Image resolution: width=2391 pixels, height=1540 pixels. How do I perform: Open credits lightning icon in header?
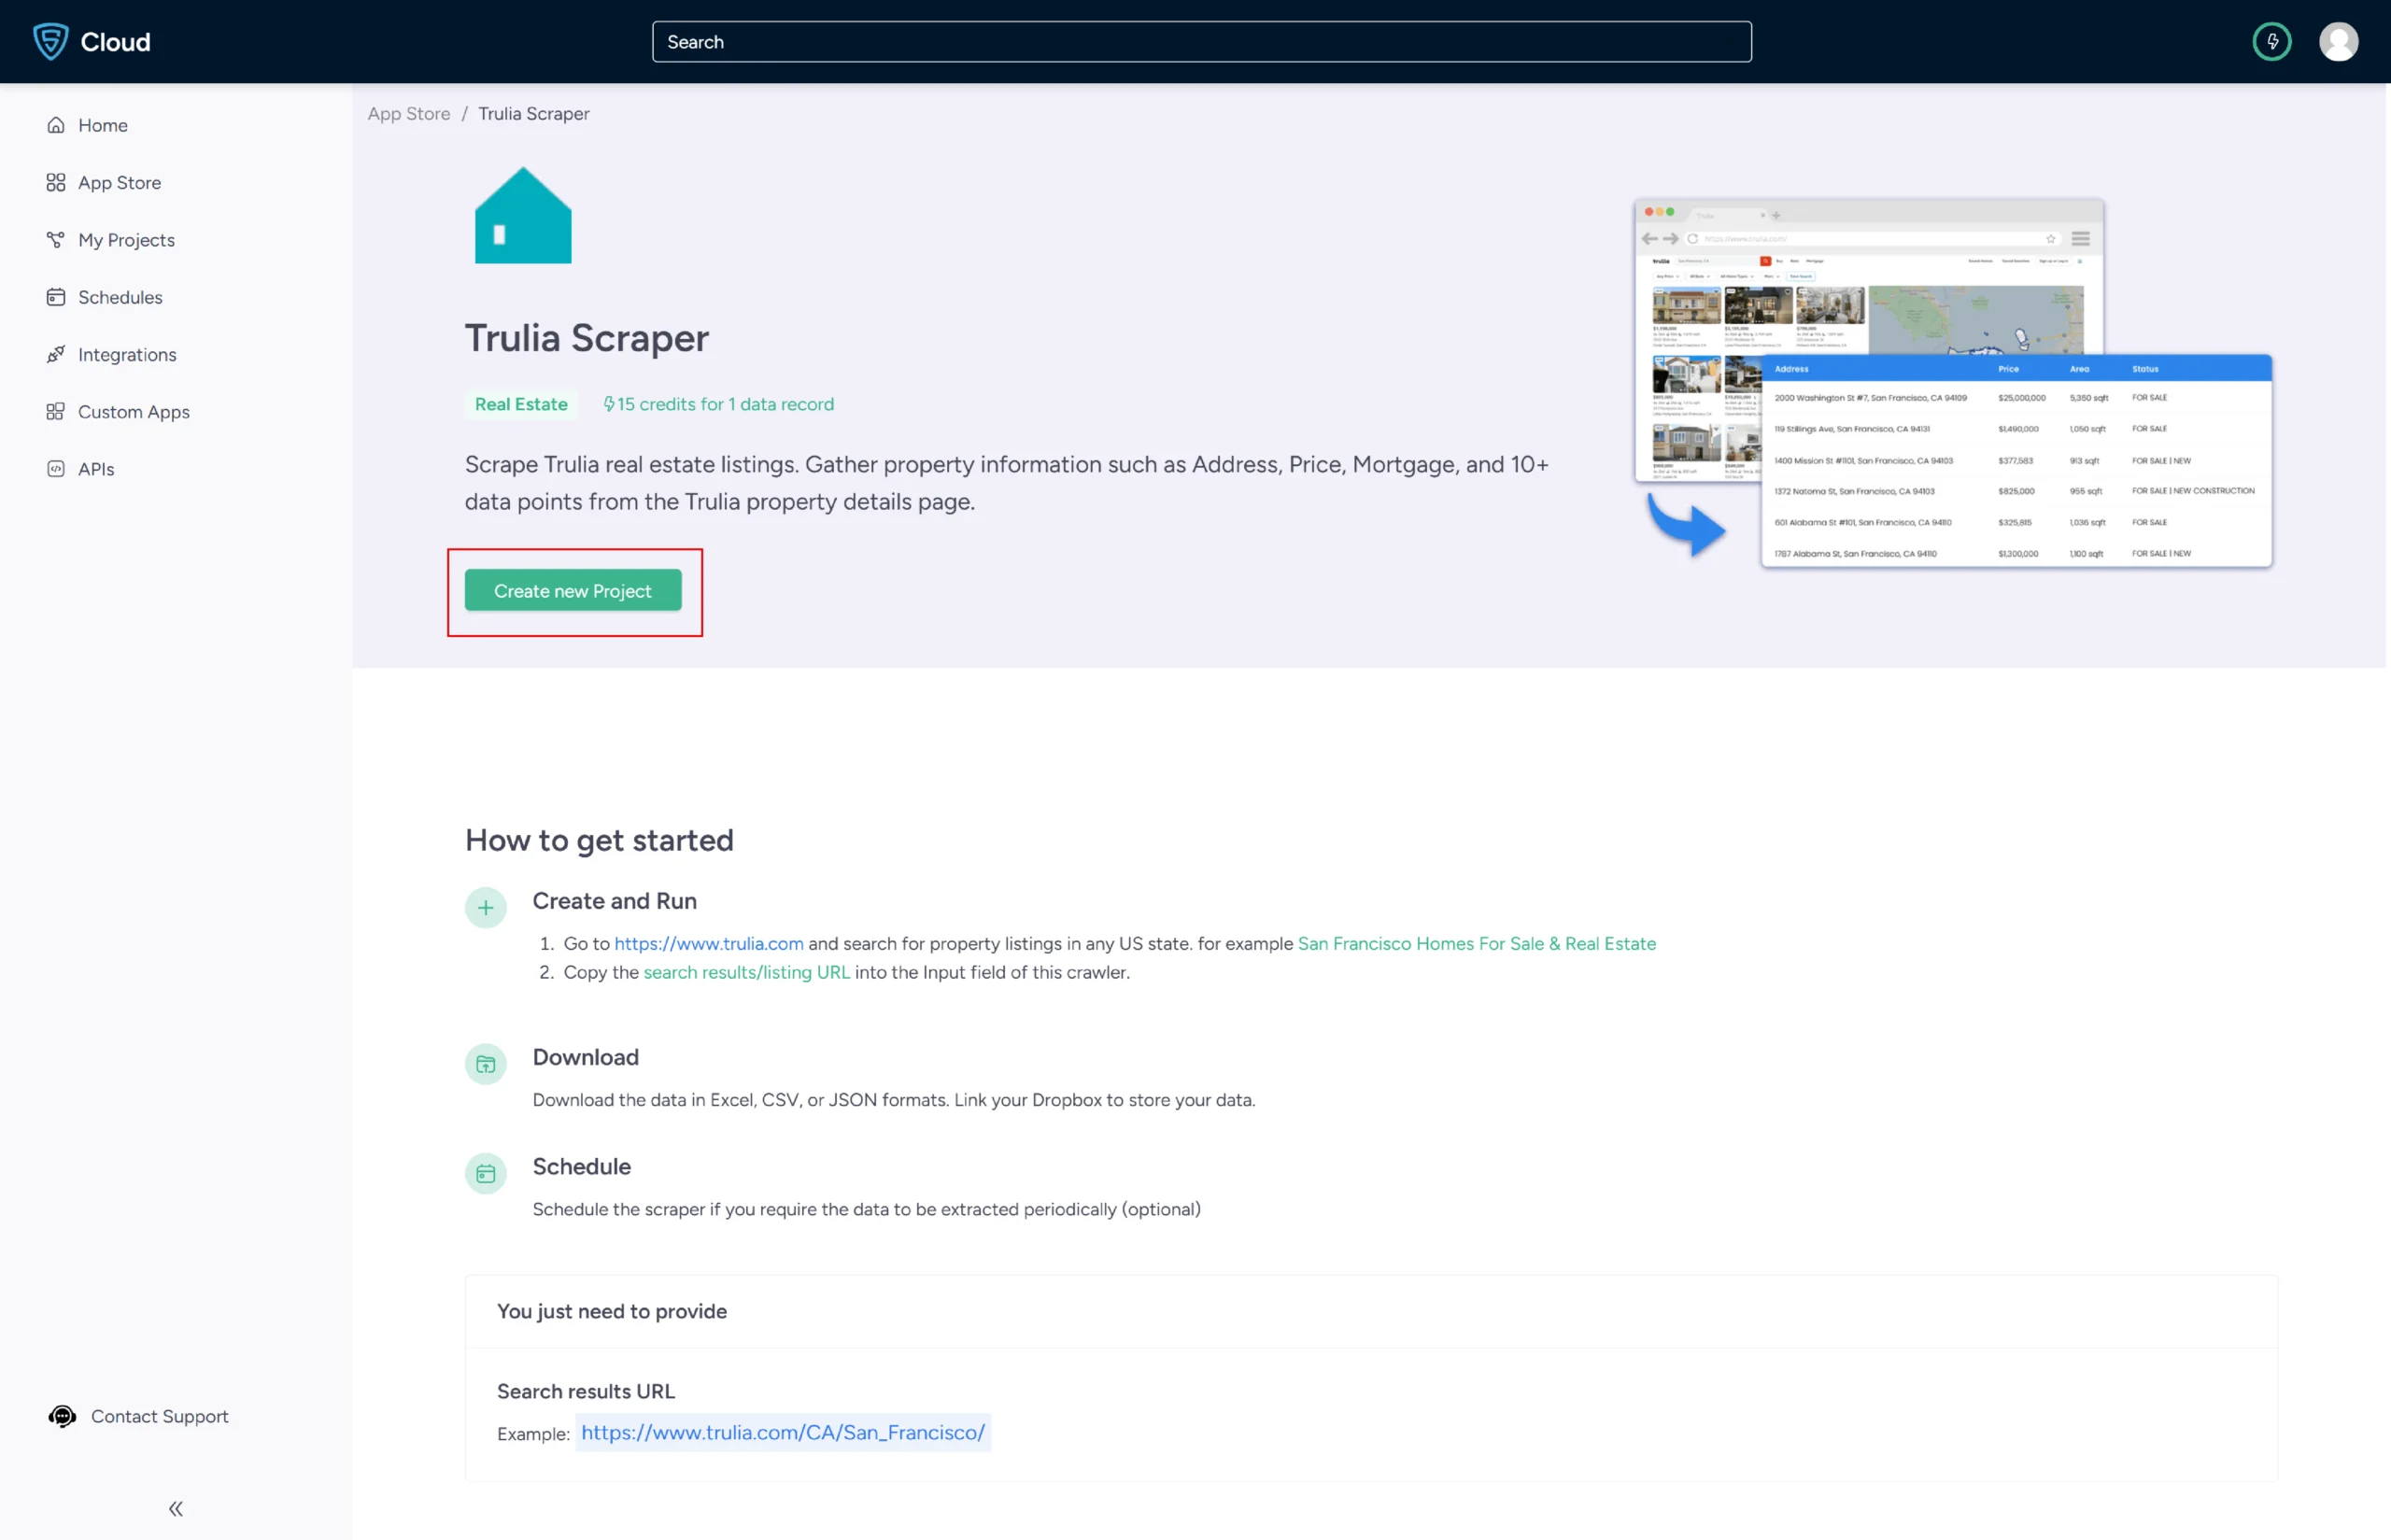point(2272,41)
